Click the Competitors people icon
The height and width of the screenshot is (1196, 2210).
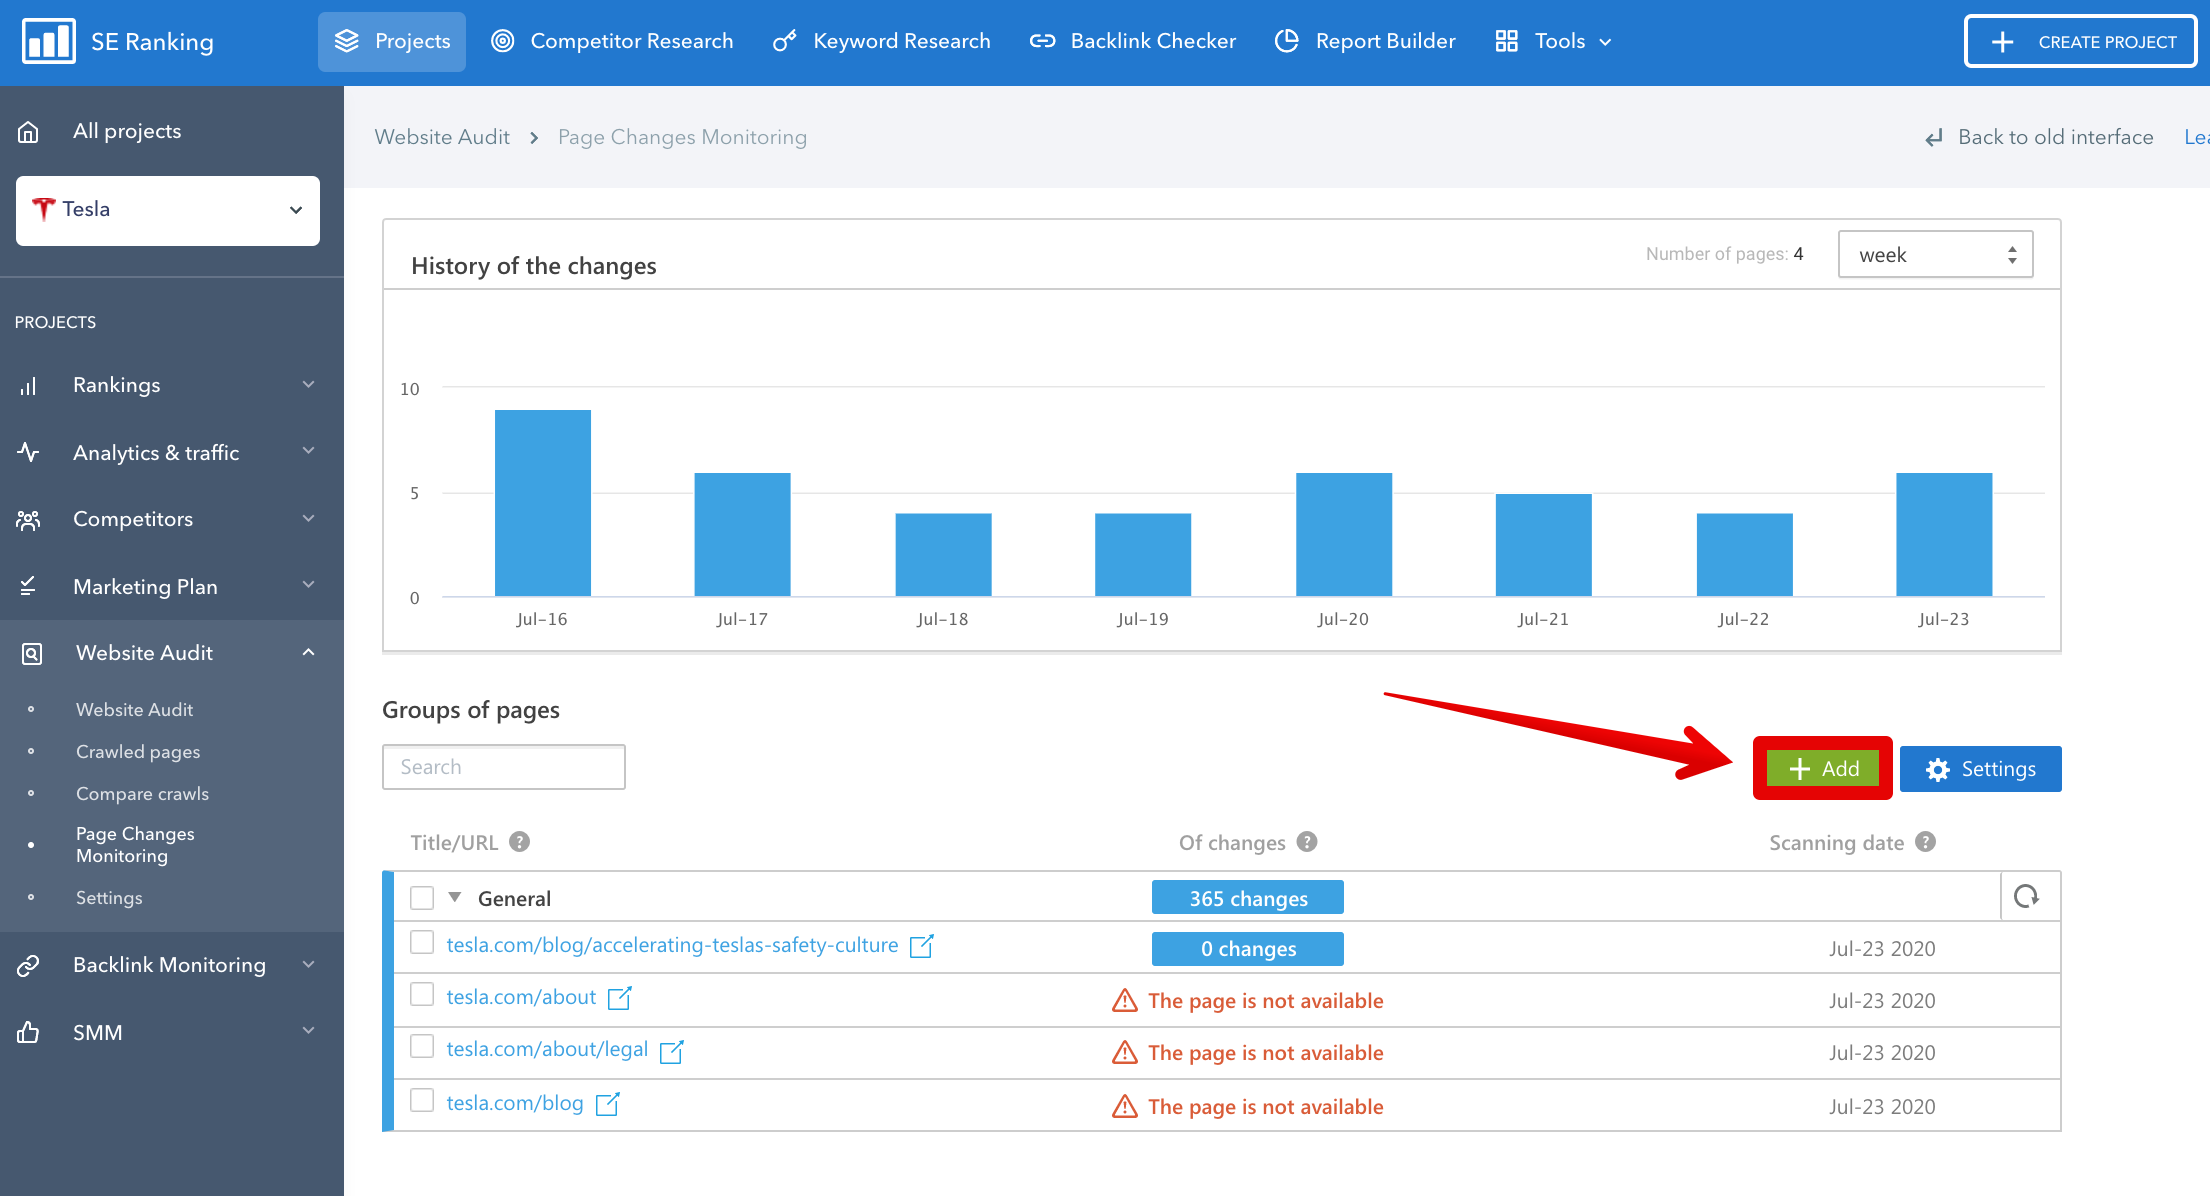point(28,519)
